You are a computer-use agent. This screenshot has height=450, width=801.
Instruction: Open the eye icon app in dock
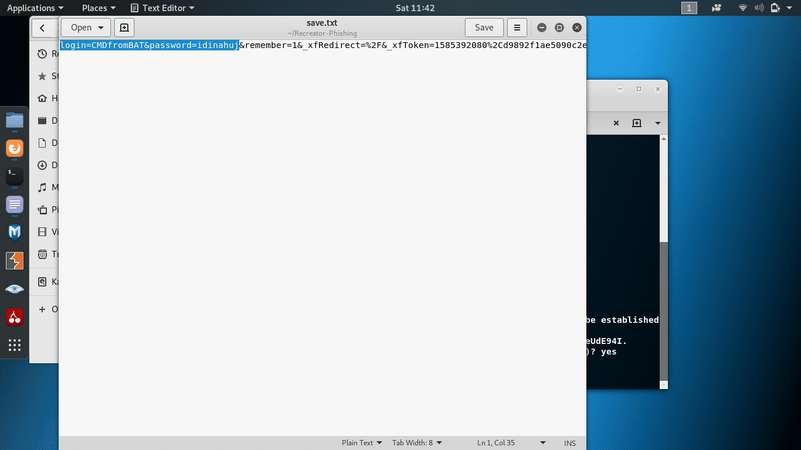point(14,289)
